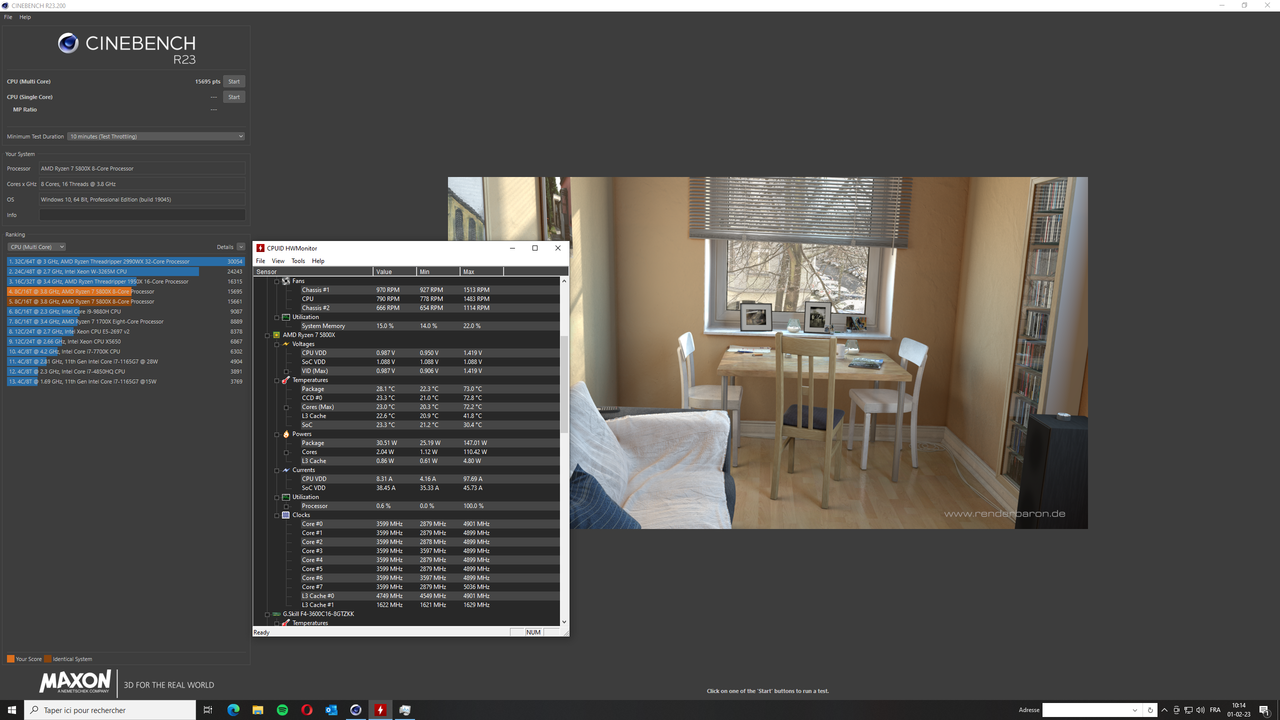Click the Utilization icon above System Memory
1280x720 pixels.
coord(286,317)
